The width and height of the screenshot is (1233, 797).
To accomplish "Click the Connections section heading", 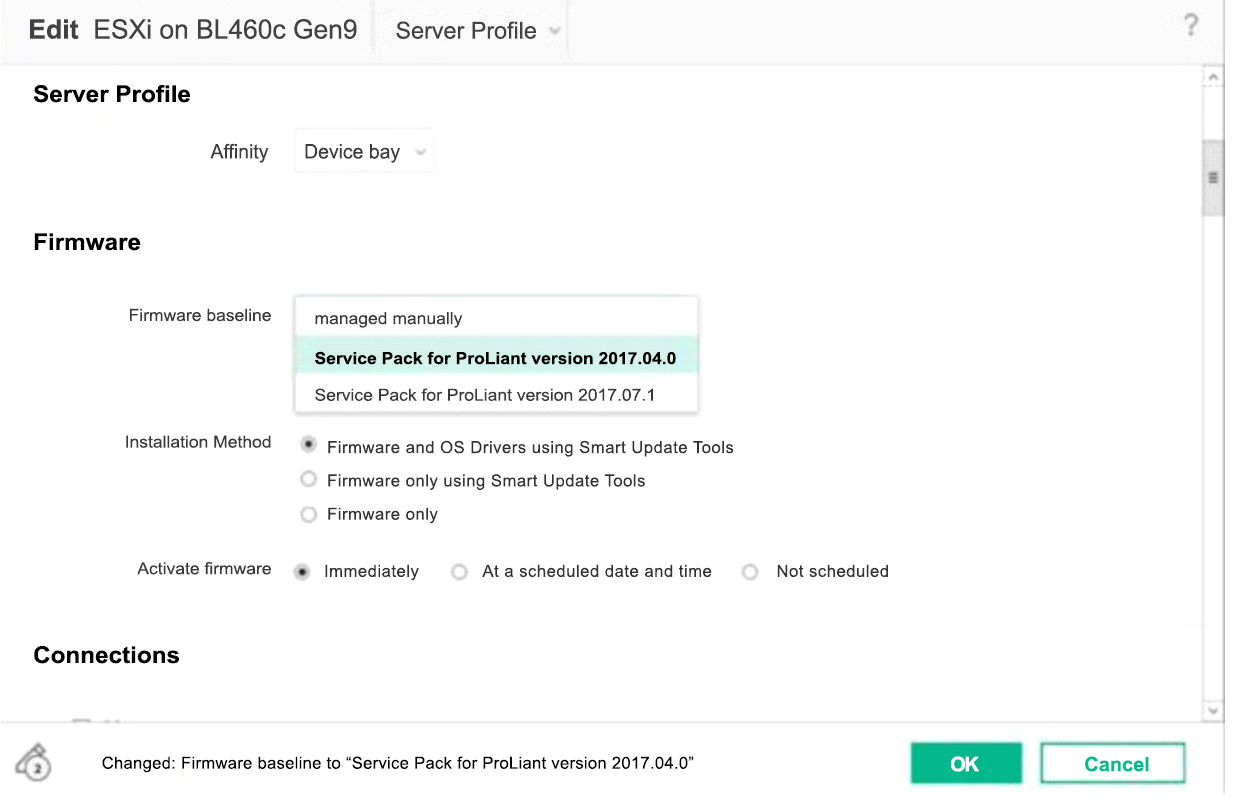I will tap(106, 655).
